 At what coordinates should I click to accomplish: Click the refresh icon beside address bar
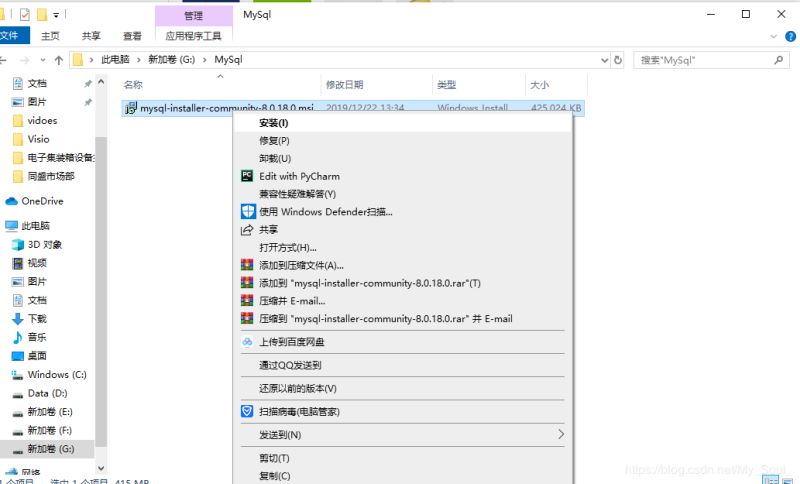(x=618, y=60)
